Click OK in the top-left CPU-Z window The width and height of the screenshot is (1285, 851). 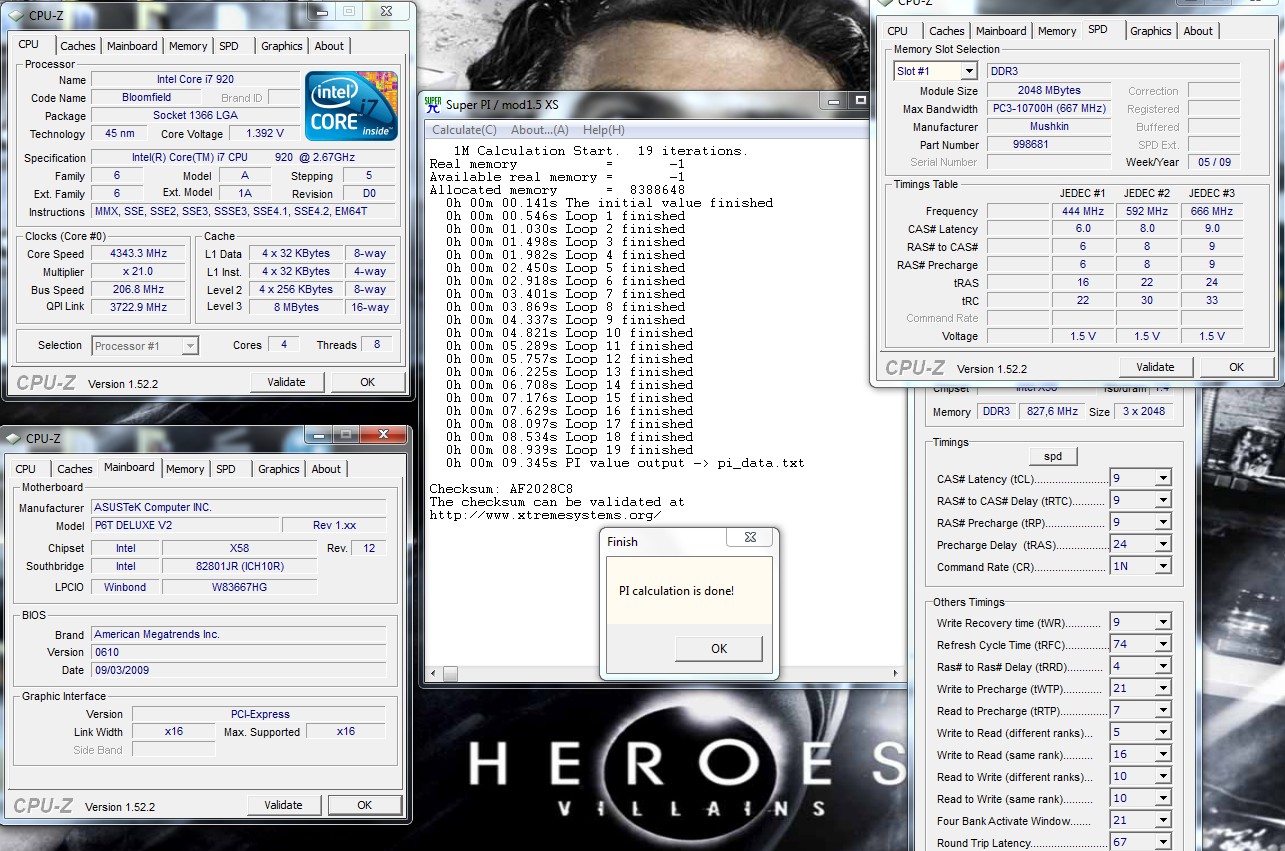(x=367, y=382)
